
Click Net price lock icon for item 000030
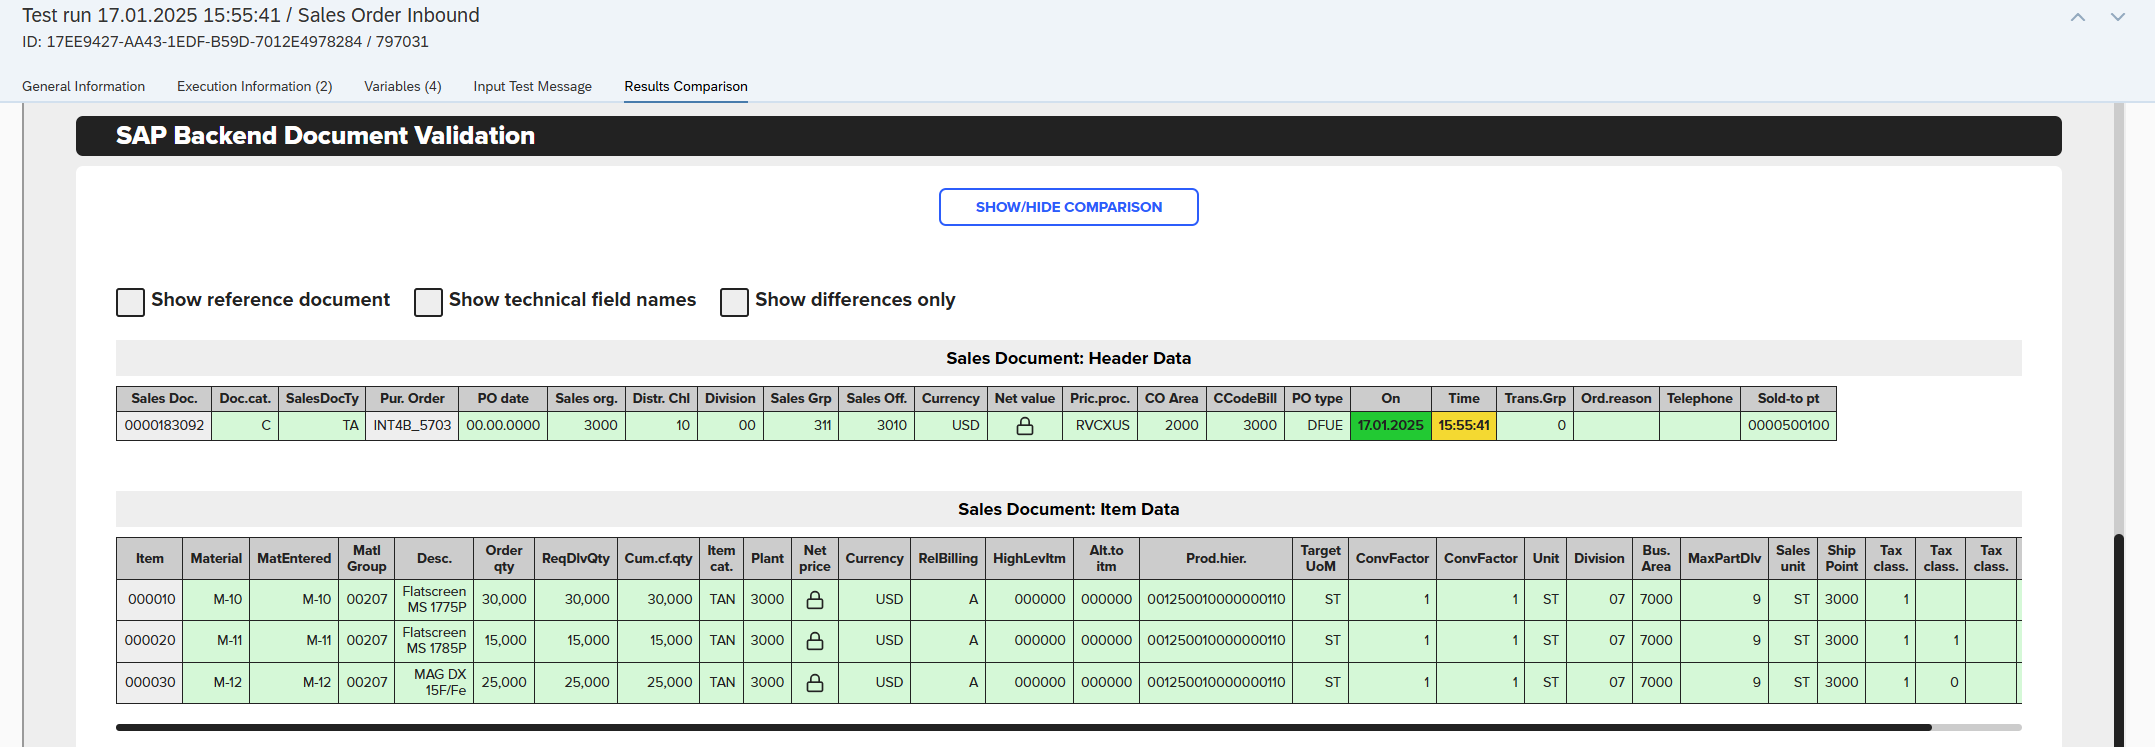click(815, 683)
